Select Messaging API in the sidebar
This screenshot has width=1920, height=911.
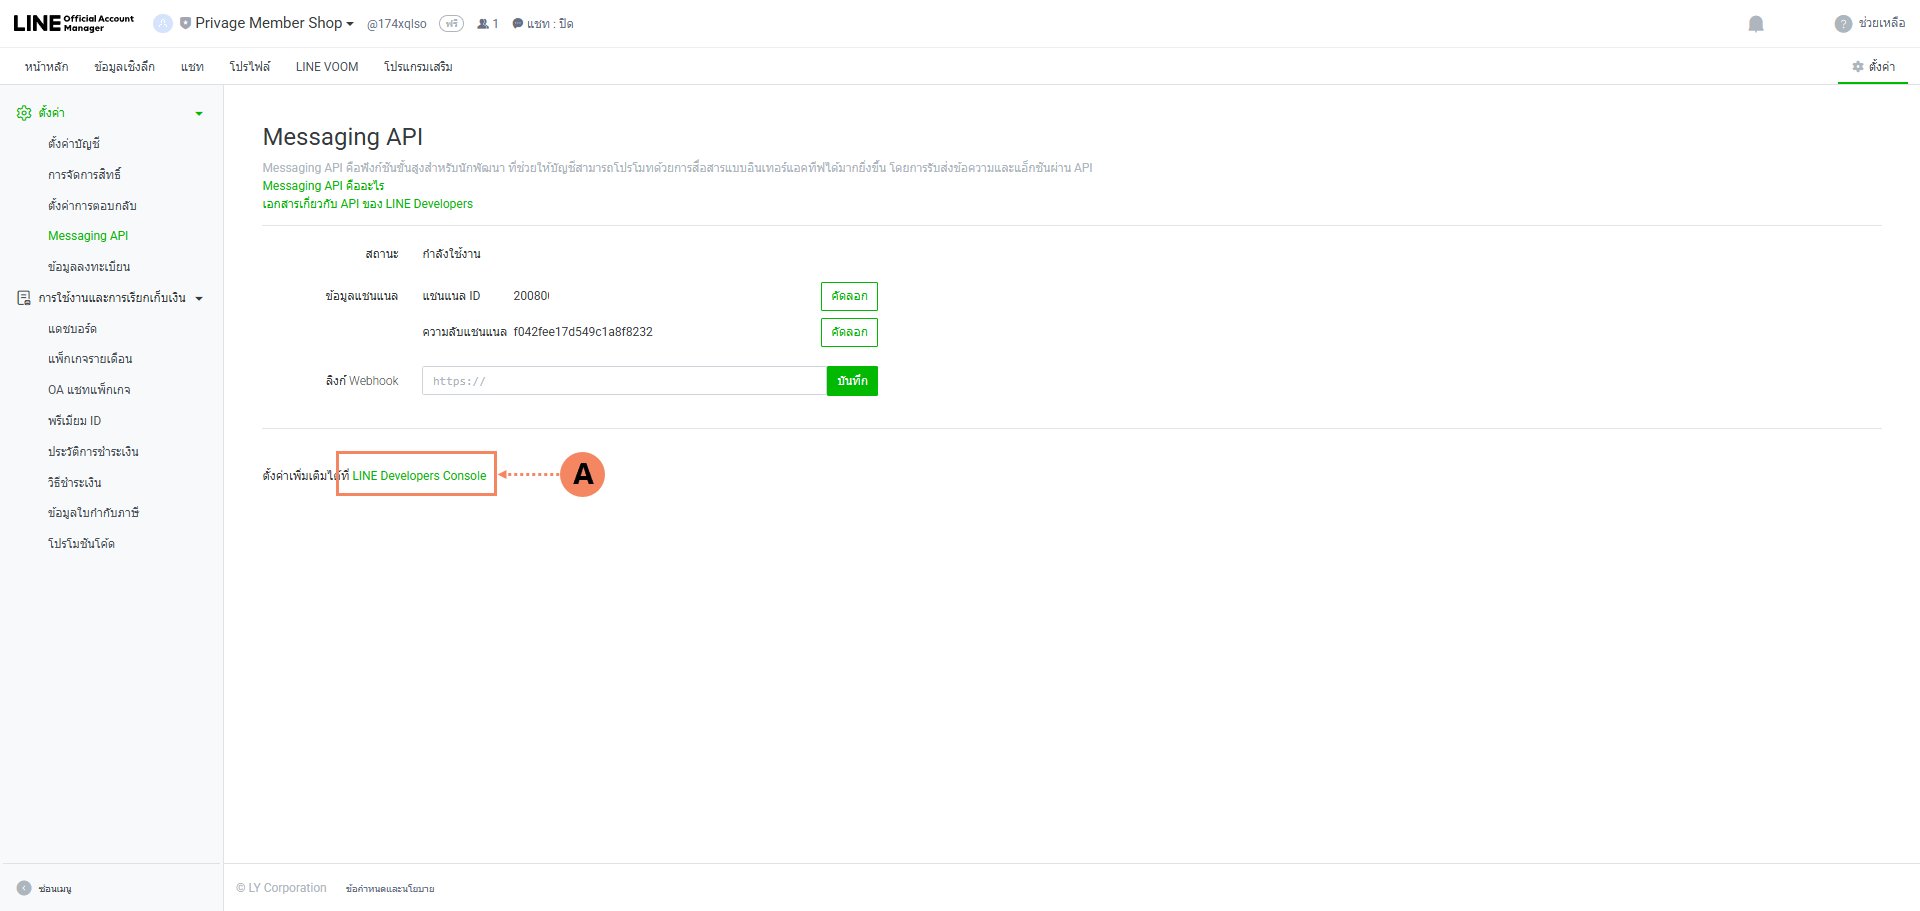(x=88, y=236)
